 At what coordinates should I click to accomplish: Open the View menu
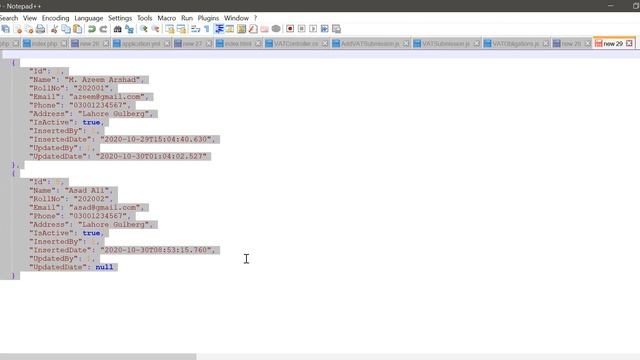pos(30,18)
